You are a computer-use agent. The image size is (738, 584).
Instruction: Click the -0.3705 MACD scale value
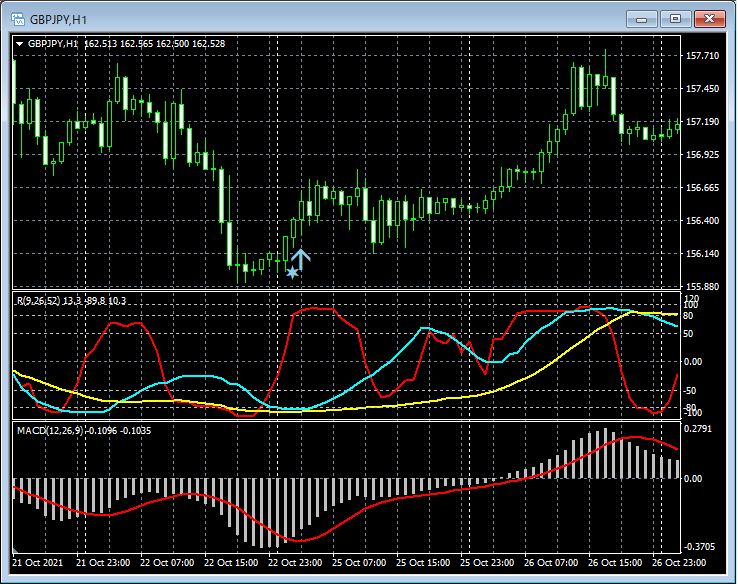701,547
